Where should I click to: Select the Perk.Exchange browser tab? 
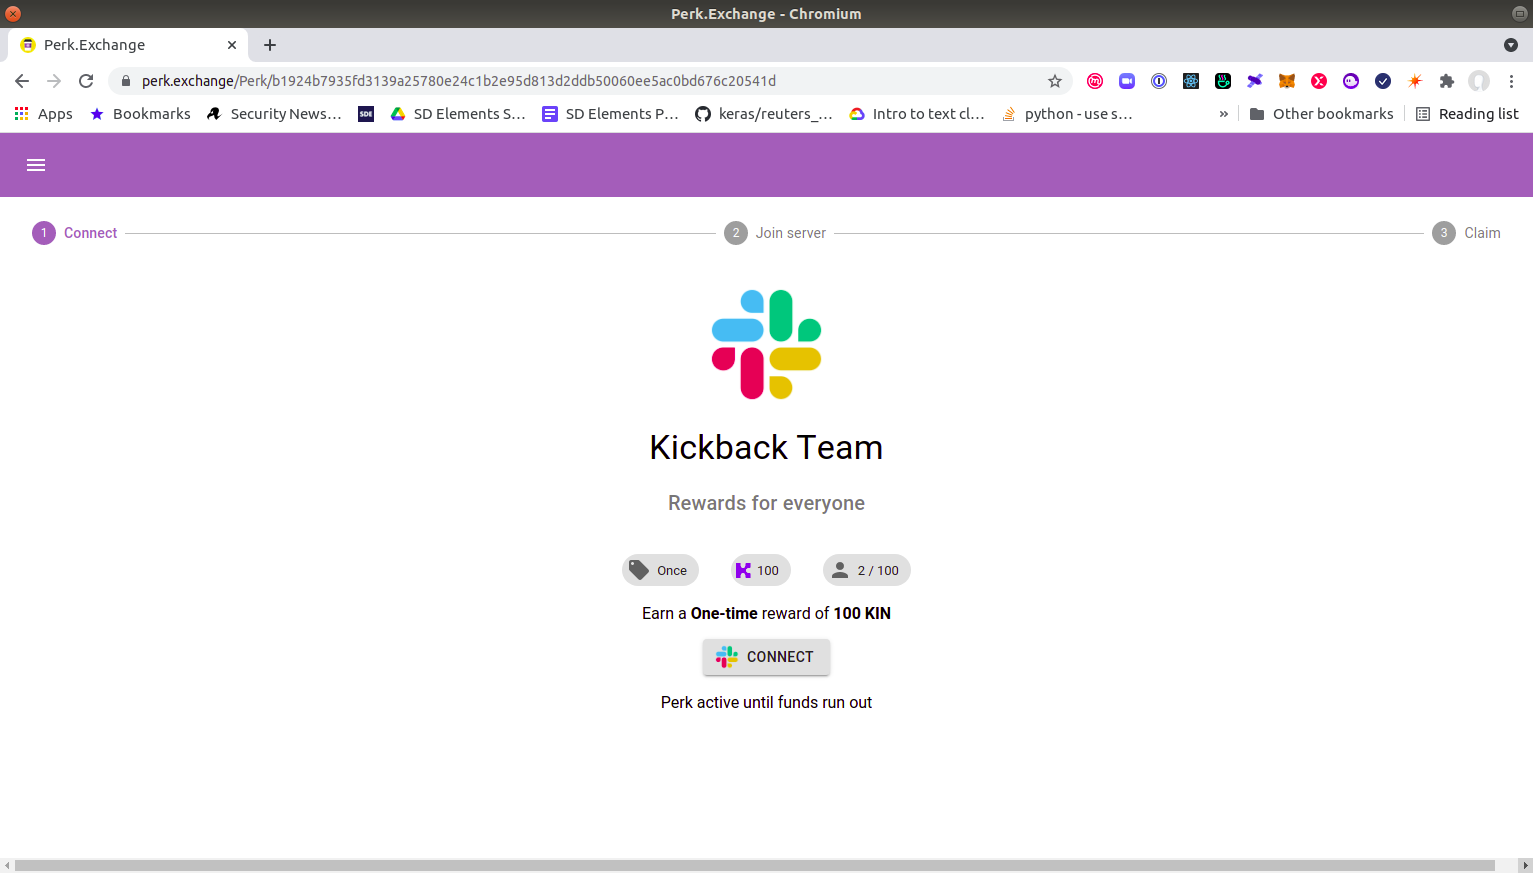(128, 45)
